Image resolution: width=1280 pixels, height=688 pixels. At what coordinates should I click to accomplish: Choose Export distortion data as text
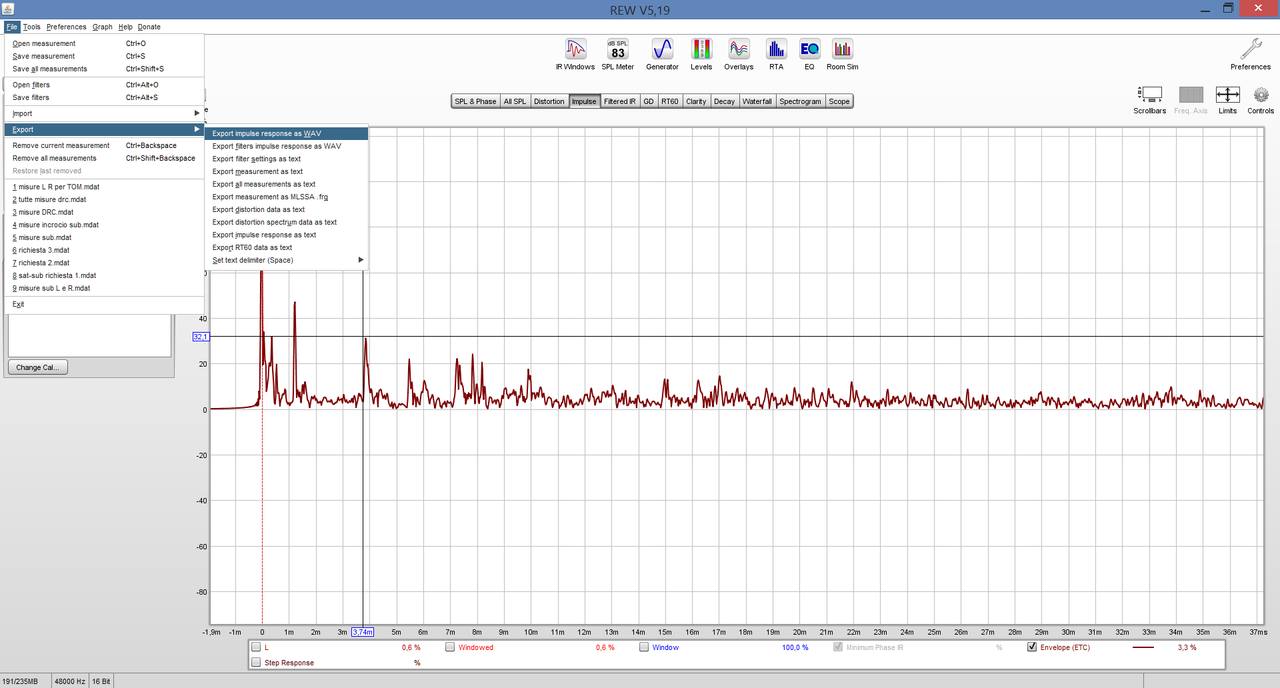(287, 210)
